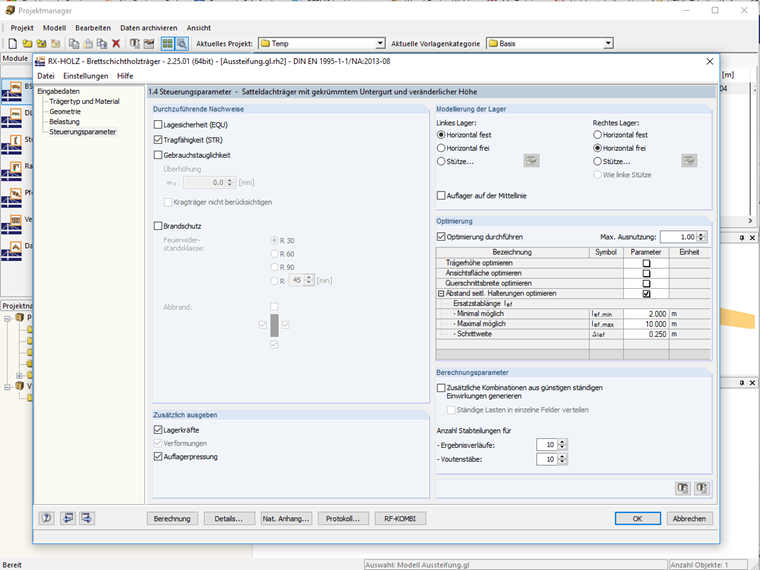Click Ergebnisverläufe division count stepper
This screenshot has height=570, width=760.
pyautogui.click(x=562, y=445)
